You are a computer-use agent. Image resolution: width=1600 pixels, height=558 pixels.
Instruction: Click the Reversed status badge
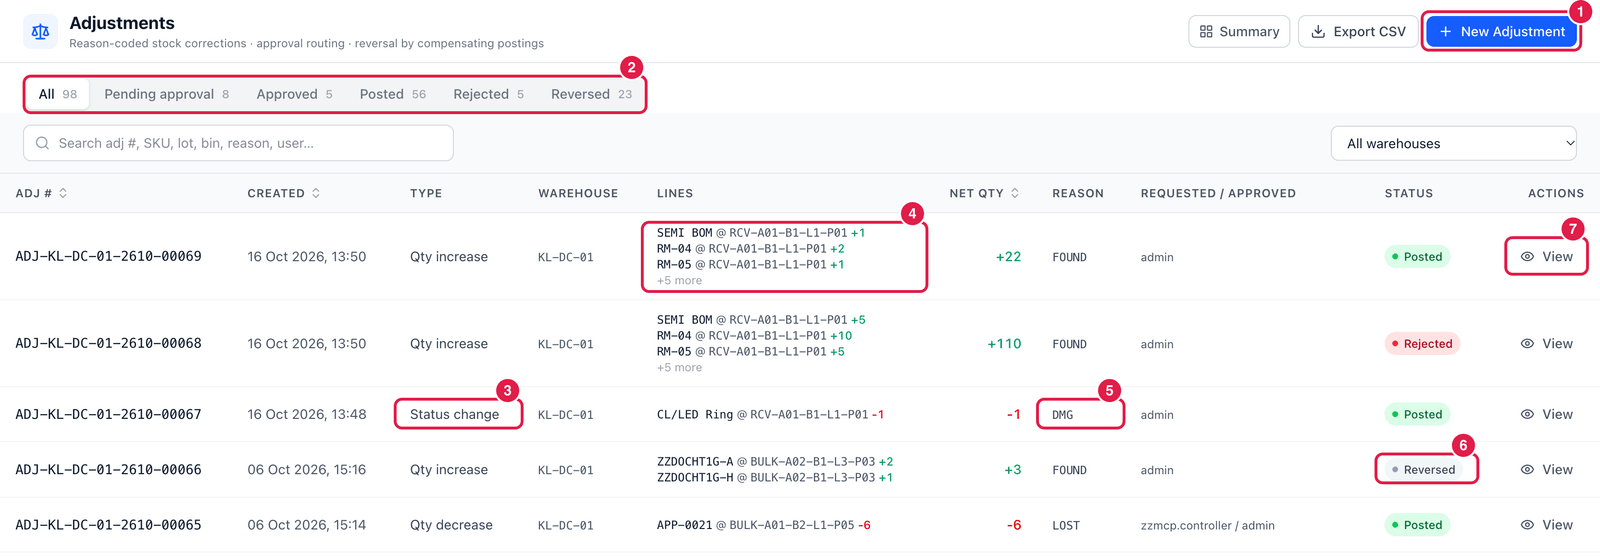pos(1423,470)
